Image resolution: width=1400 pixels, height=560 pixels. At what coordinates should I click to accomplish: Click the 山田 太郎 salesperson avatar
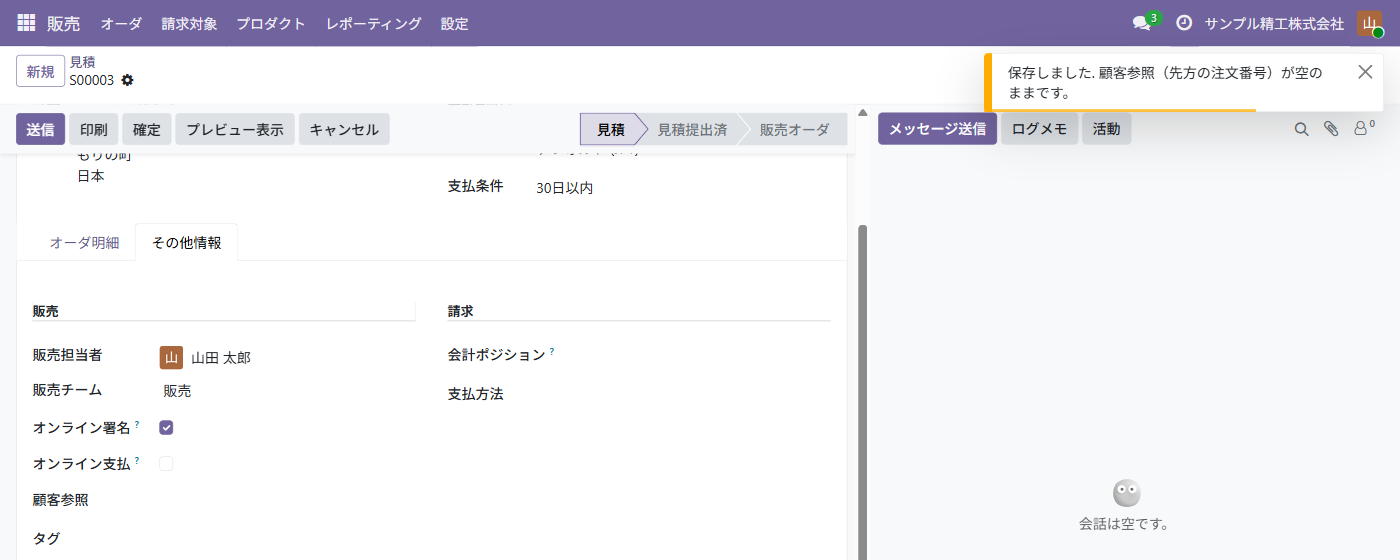tap(171, 357)
